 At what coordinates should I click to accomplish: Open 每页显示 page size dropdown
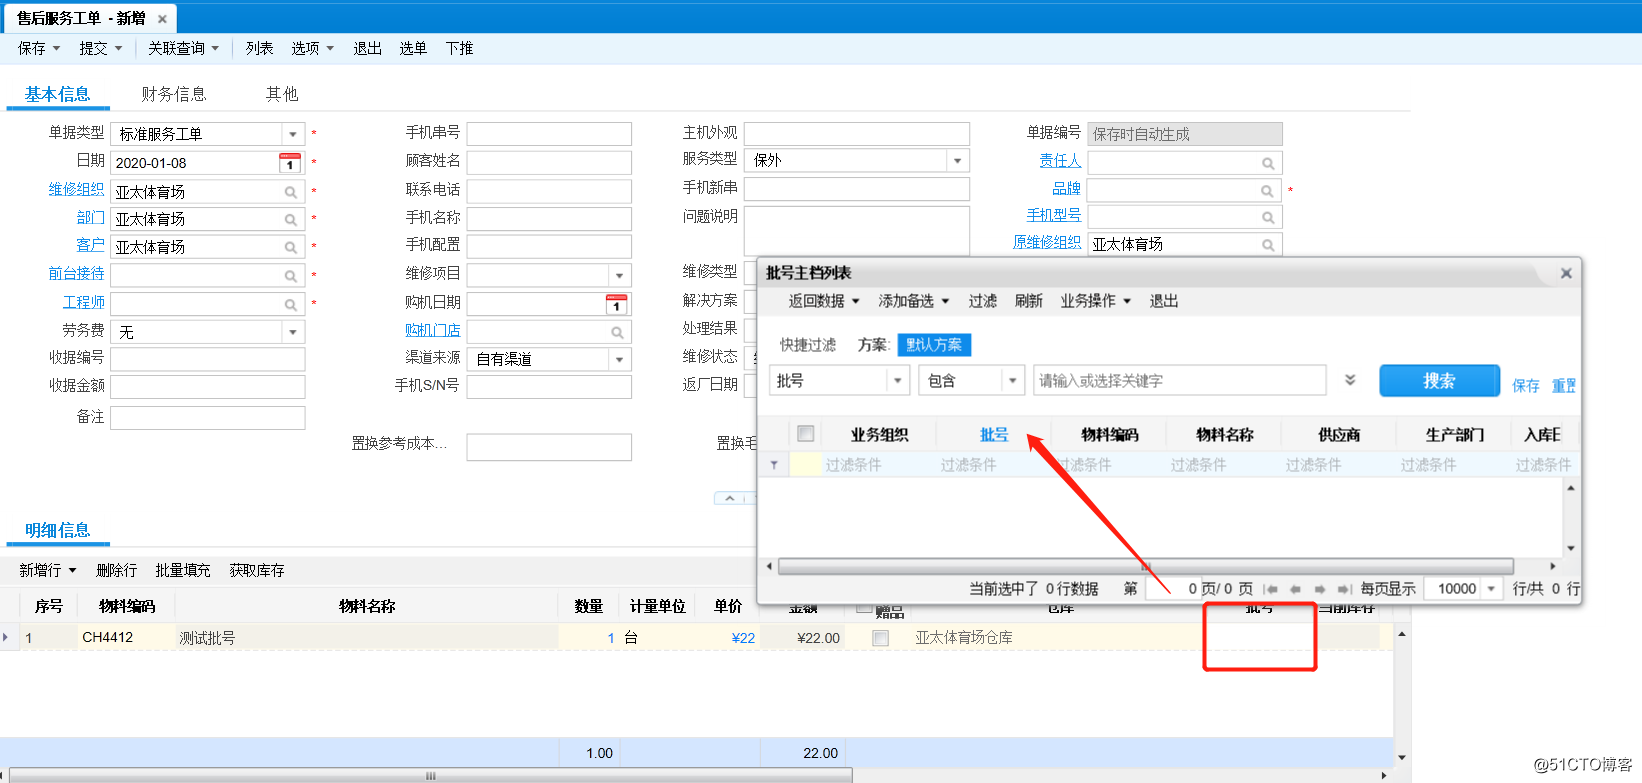[x=1491, y=589]
